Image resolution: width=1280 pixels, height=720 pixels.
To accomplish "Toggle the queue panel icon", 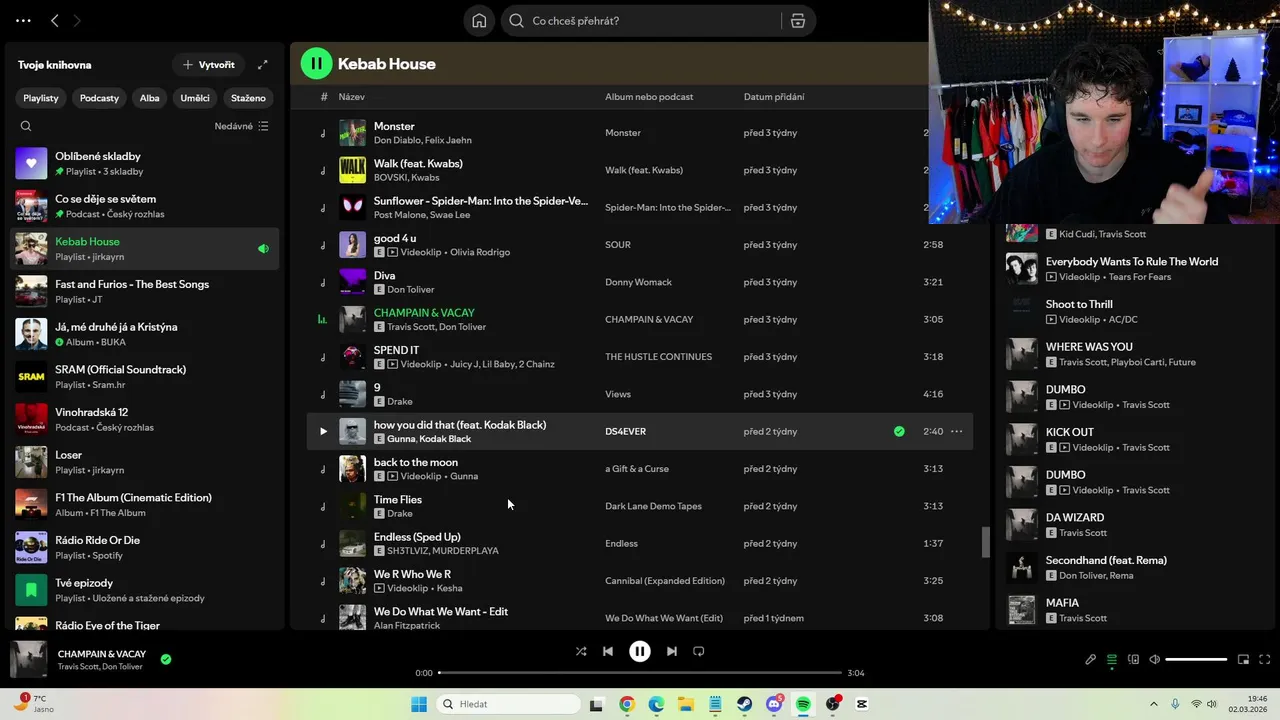I will coord(1112,660).
